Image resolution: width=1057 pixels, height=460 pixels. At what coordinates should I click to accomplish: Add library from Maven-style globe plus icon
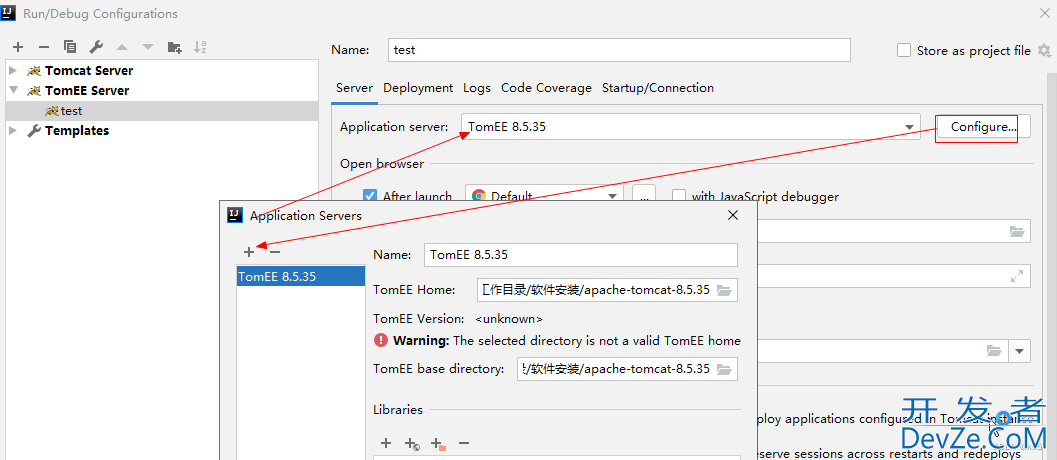pyautogui.click(x=412, y=444)
